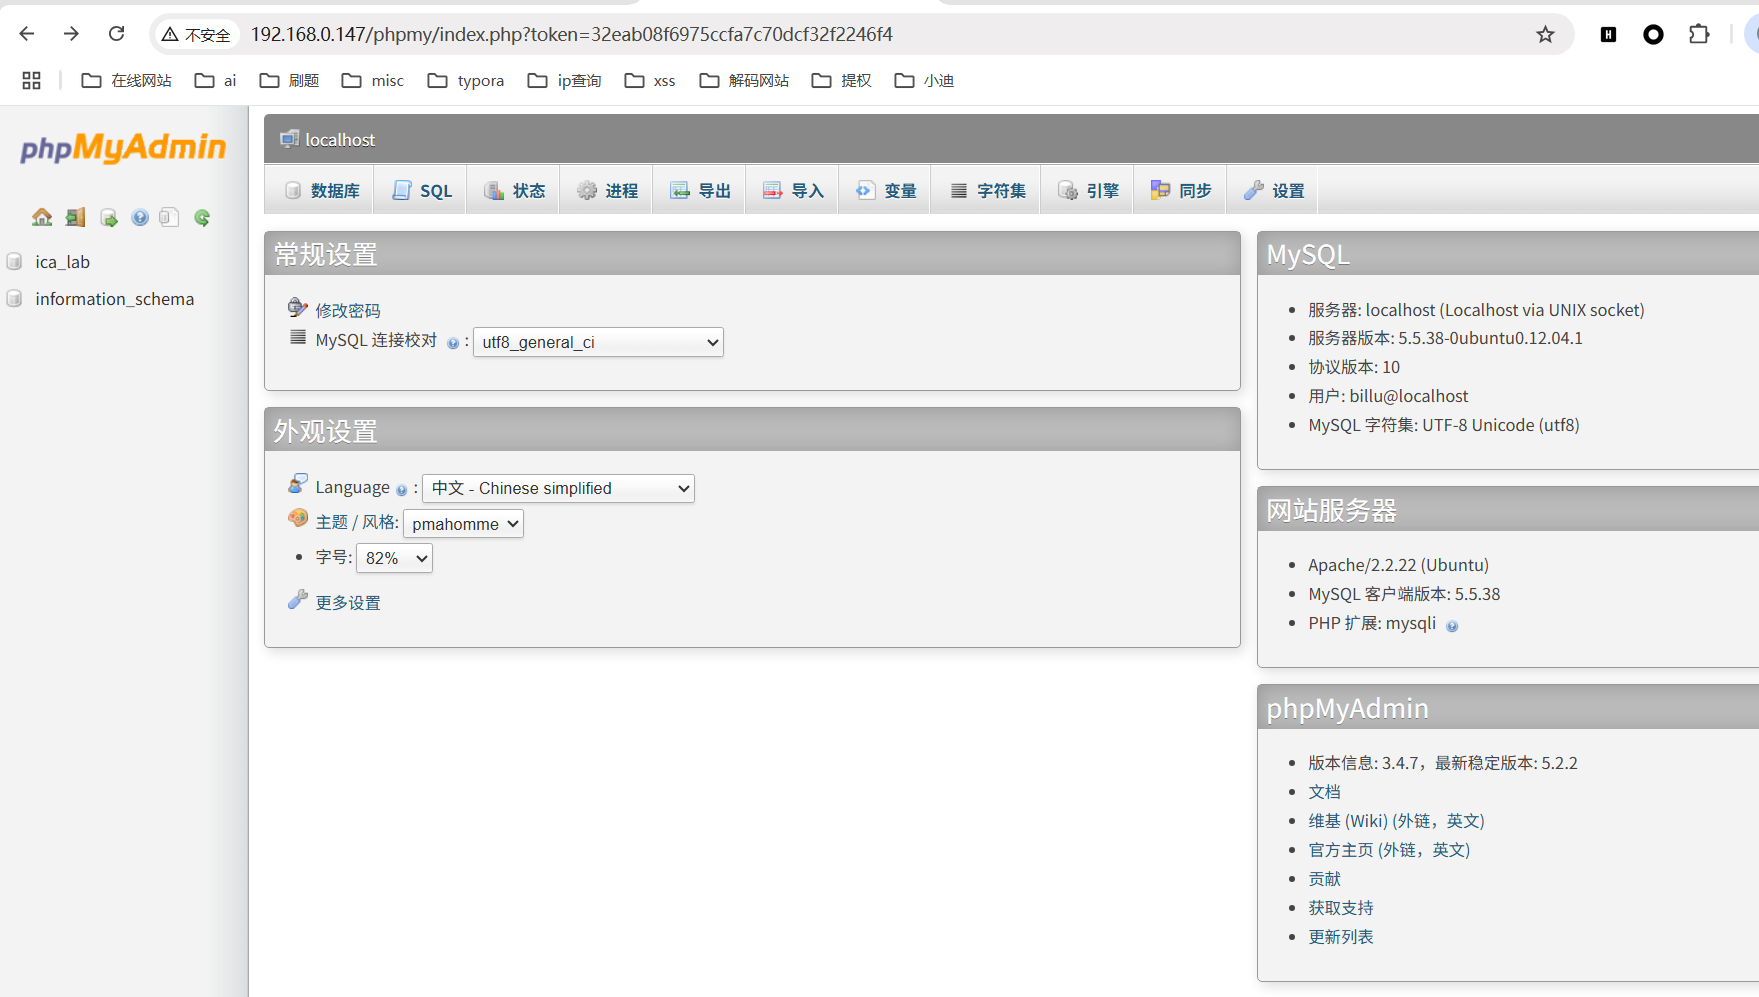The height and width of the screenshot is (997, 1759).
Task: Open the ip查询 bookmark folder
Action: (565, 80)
